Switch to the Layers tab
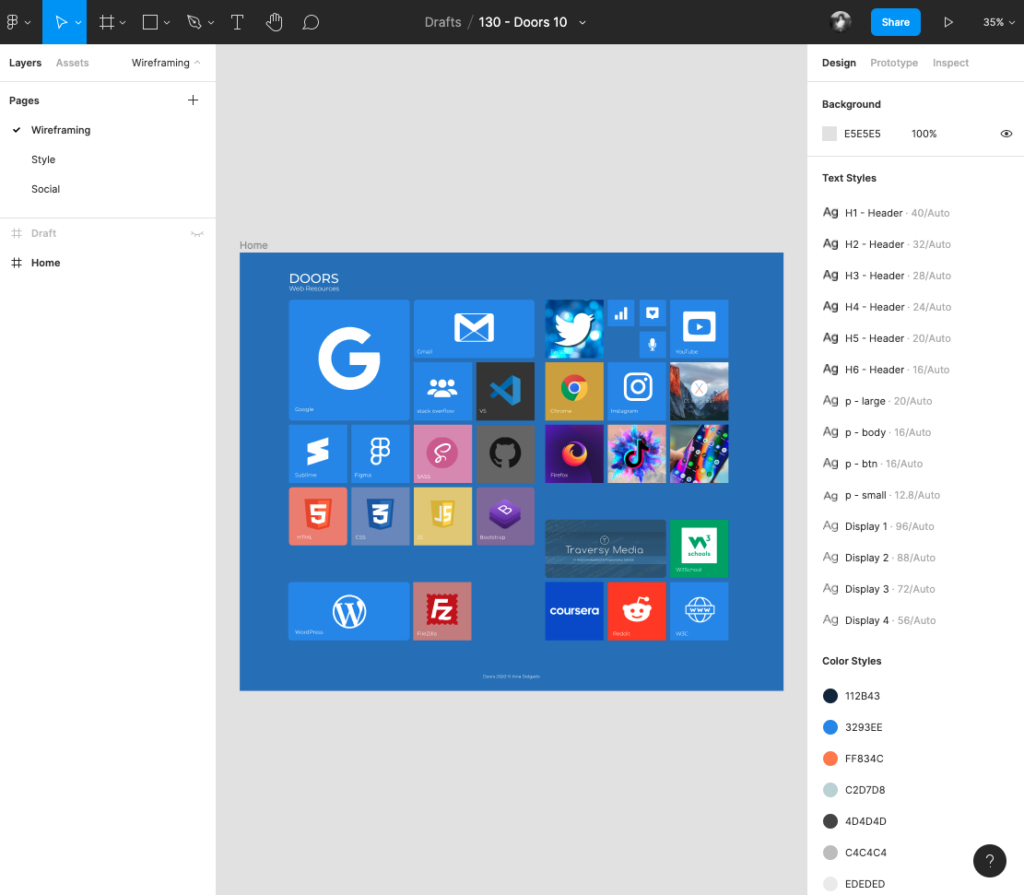 pyautogui.click(x=25, y=63)
